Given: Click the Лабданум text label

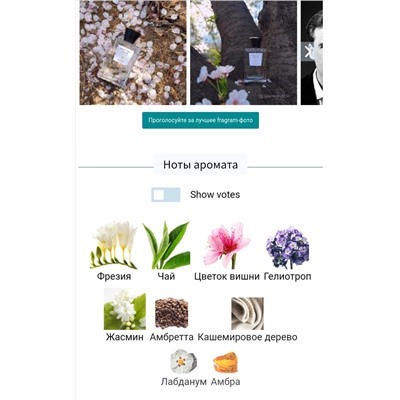Looking at the screenshot, I should [184, 382].
